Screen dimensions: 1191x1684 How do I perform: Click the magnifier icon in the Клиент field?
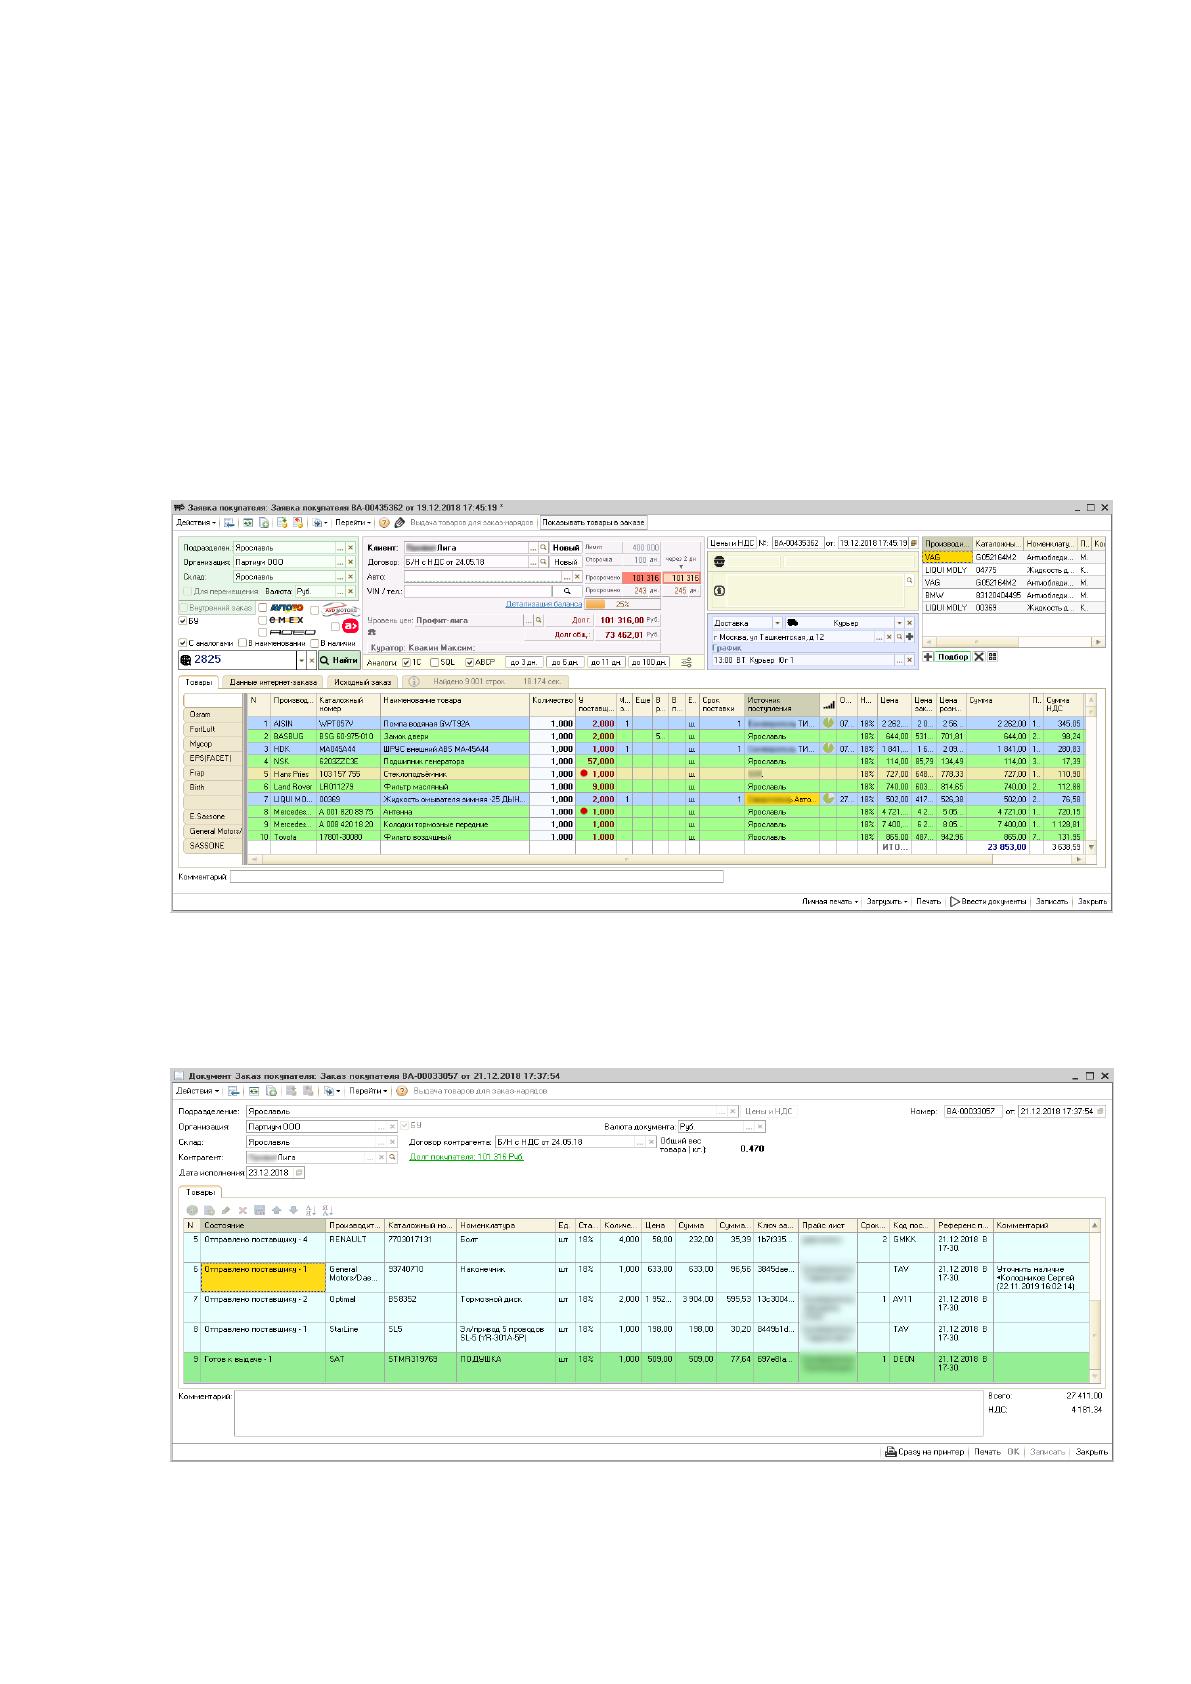pyautogui.click(x=544, y=548)
